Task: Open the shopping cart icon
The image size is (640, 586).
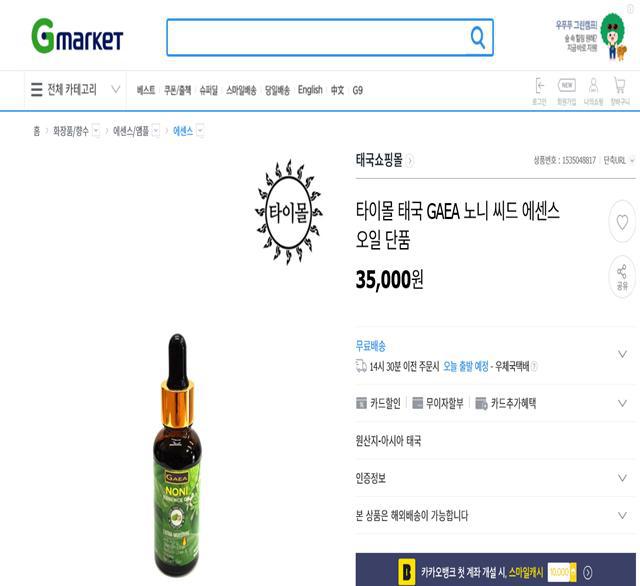Action: [x=620, y=91]
